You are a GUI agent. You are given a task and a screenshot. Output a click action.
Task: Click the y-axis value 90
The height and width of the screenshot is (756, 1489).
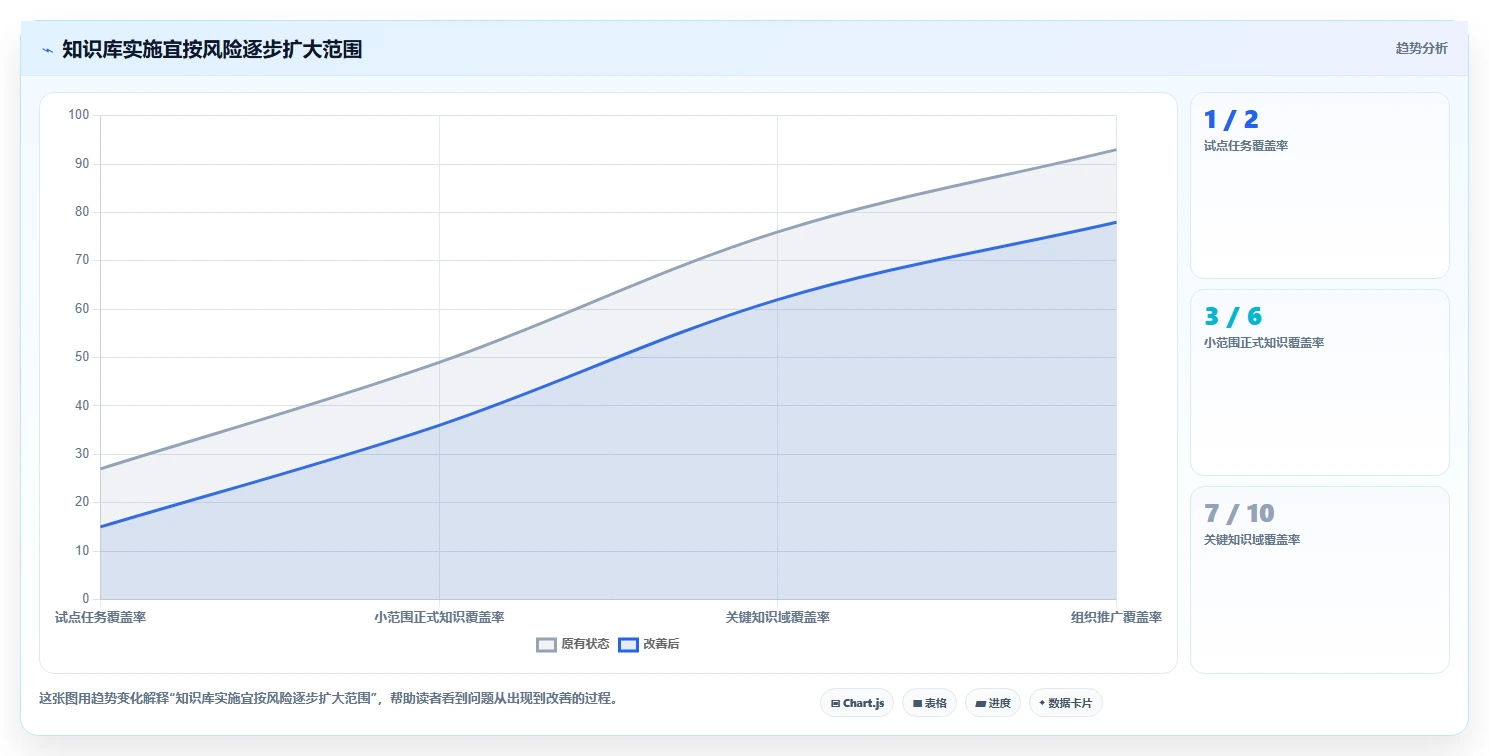click(x=82, y=164)
